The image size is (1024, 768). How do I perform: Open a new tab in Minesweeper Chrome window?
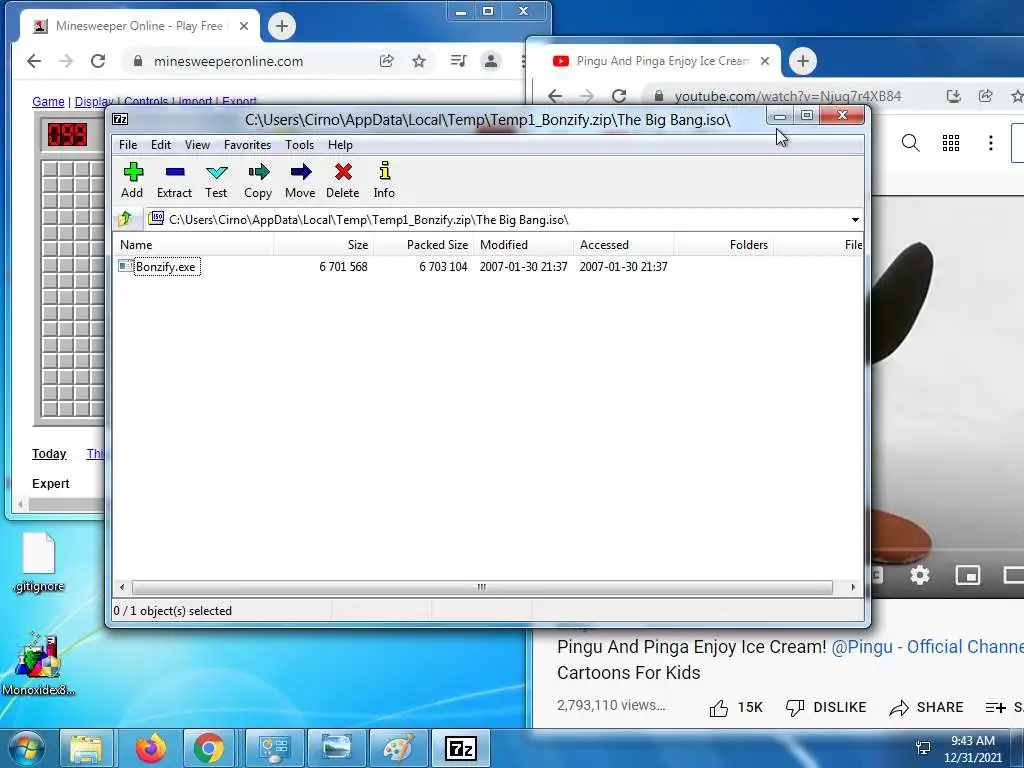pyautogui.click(x=281, y=26)
